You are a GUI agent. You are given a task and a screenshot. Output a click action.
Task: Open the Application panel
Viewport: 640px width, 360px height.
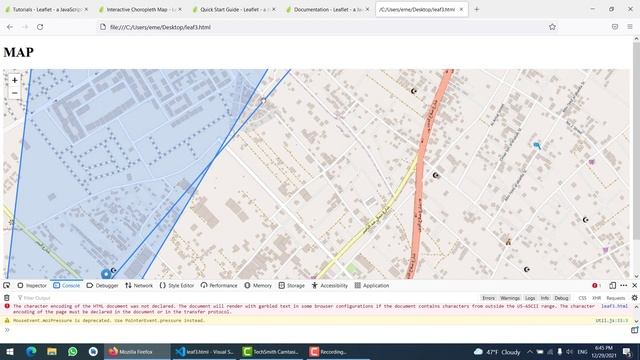[372, 285]
